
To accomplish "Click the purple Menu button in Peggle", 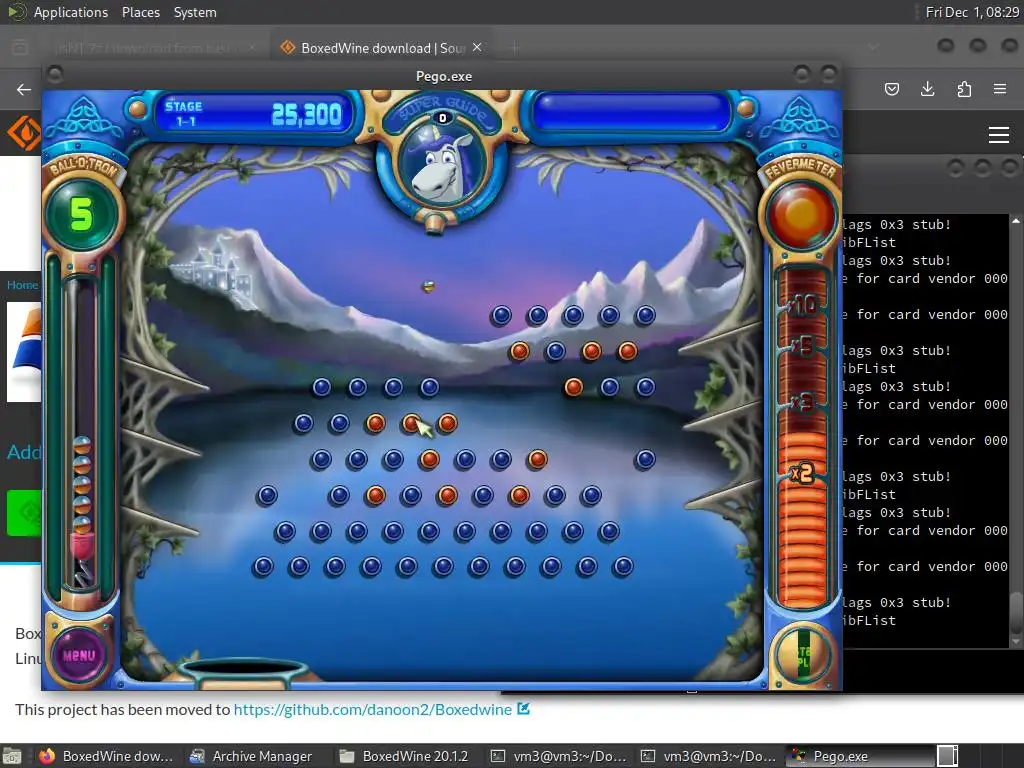I will [79, 655].
